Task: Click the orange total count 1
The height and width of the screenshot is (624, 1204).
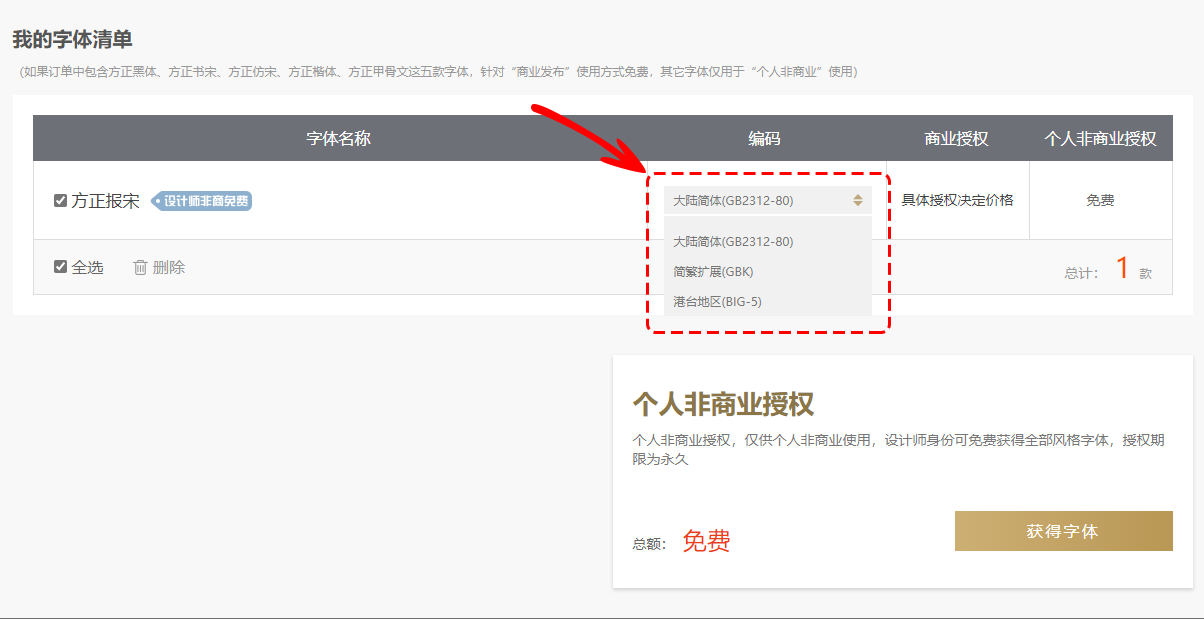Action: click(x=1122, y=268)
